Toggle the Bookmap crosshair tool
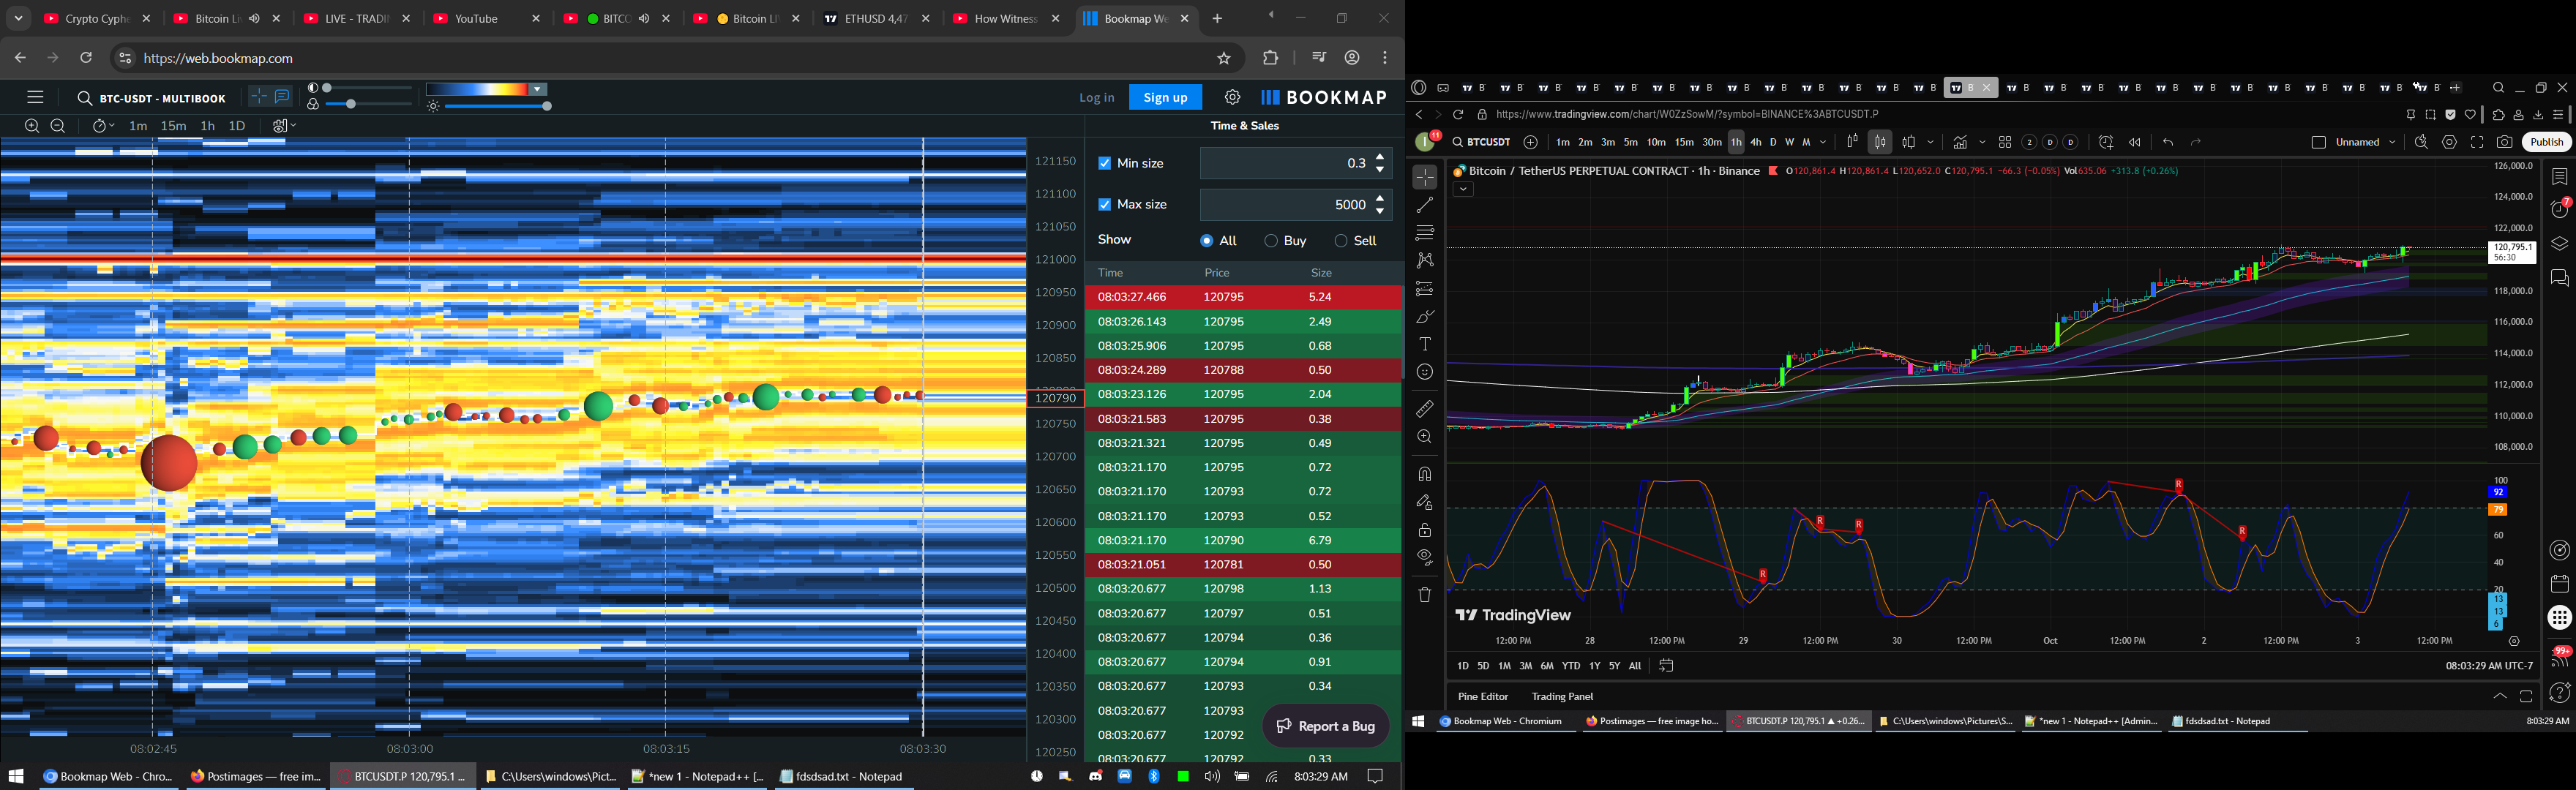This screenshot has width=2576, height=790. 258,96
